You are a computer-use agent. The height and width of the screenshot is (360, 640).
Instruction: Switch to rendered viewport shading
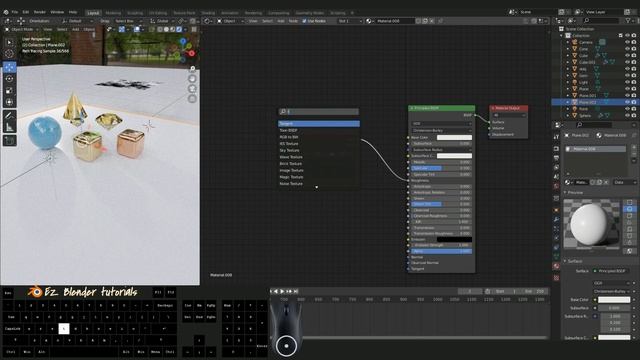click(x=179, y=29)
